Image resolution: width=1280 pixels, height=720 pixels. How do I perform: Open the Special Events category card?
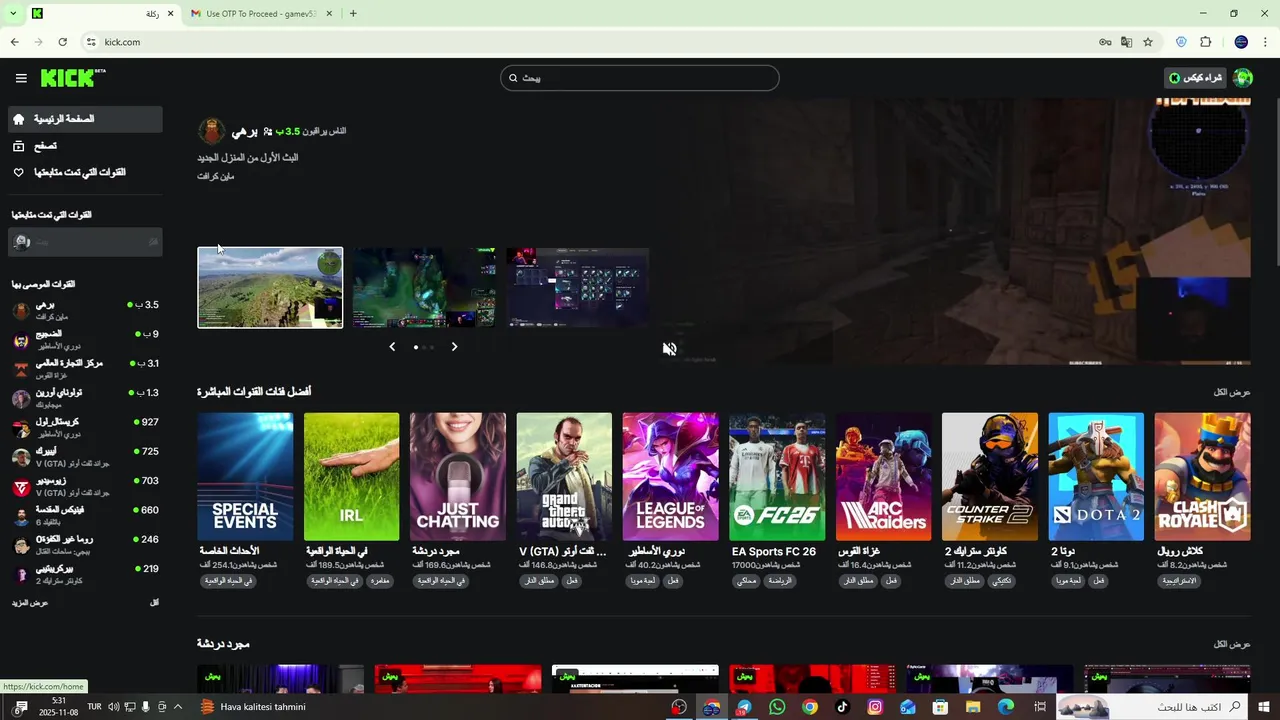click(245, 477)
